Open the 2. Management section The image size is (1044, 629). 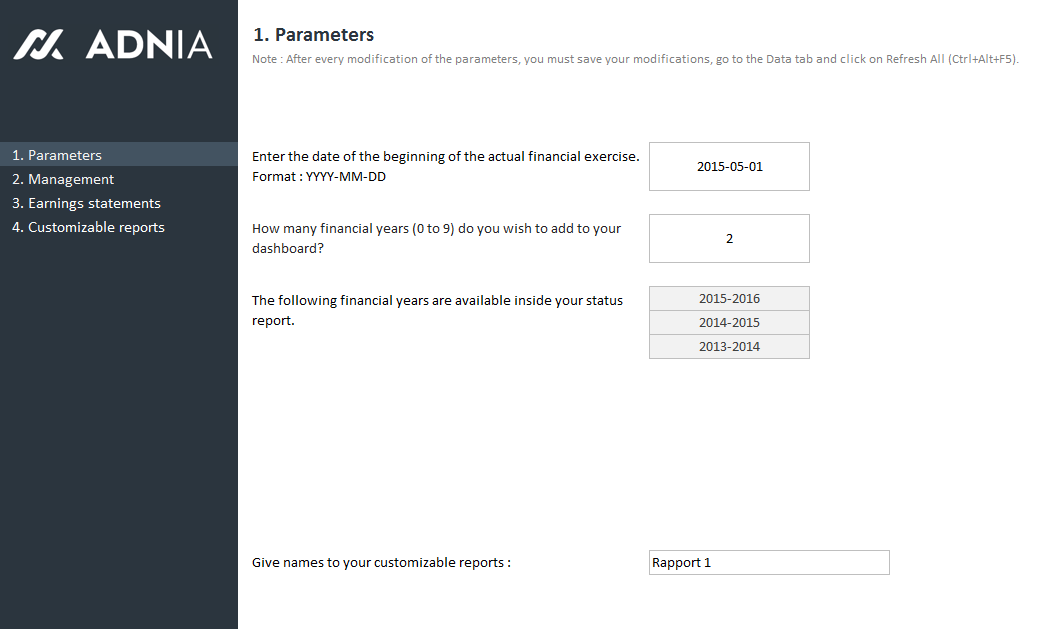coord(63,179)
